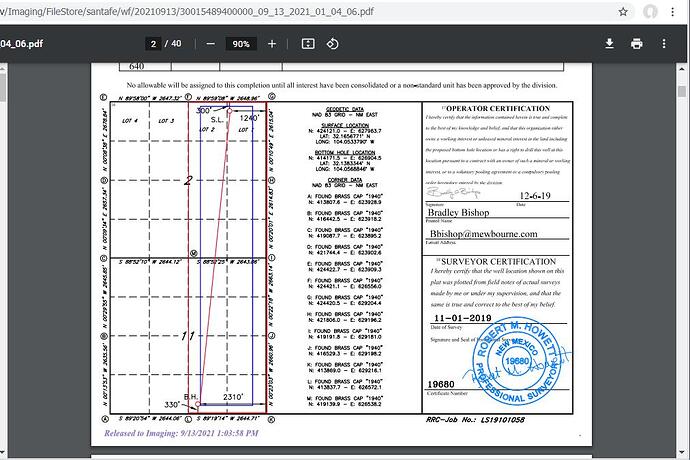Rotate the PDF counterclockwise

tap(333, 44)
